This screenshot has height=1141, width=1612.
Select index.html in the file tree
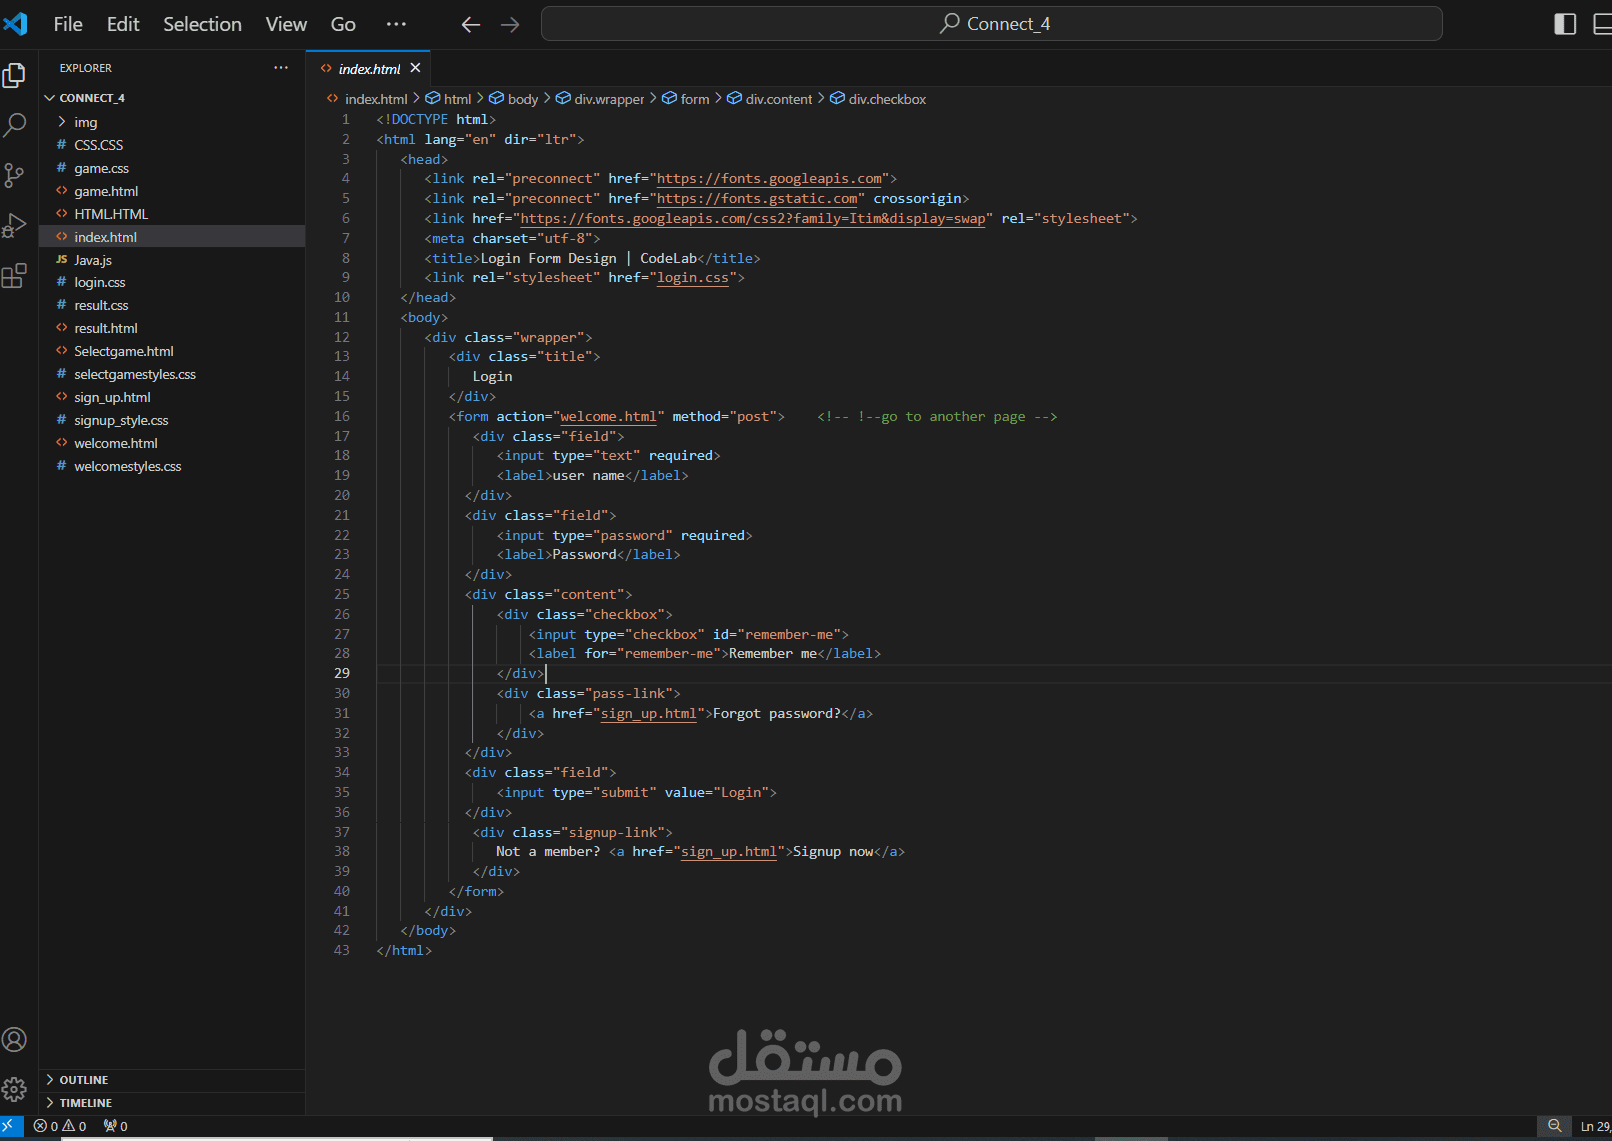172,237
